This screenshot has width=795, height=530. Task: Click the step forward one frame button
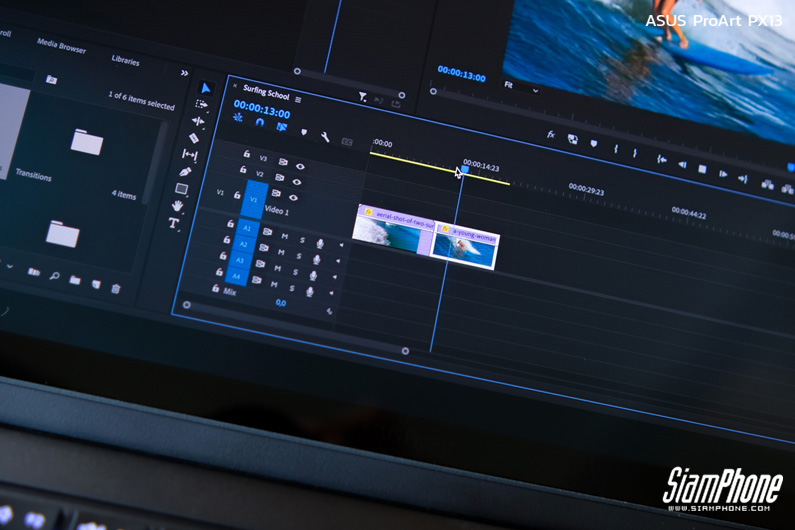(x=723, y=174)
